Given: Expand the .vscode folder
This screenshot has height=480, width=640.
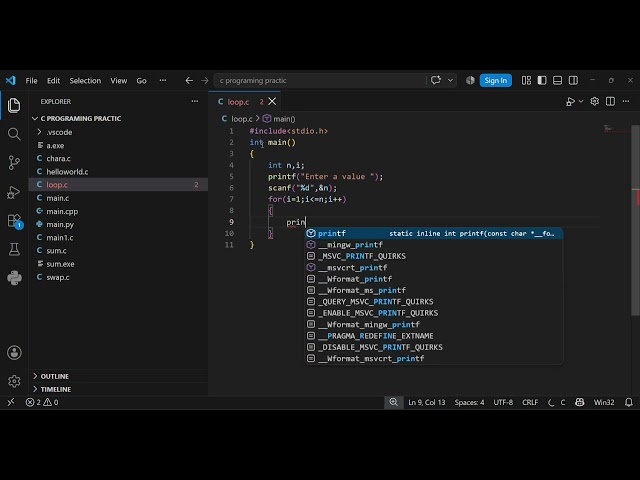Looking at the screenshot, I should pos(59,132).
